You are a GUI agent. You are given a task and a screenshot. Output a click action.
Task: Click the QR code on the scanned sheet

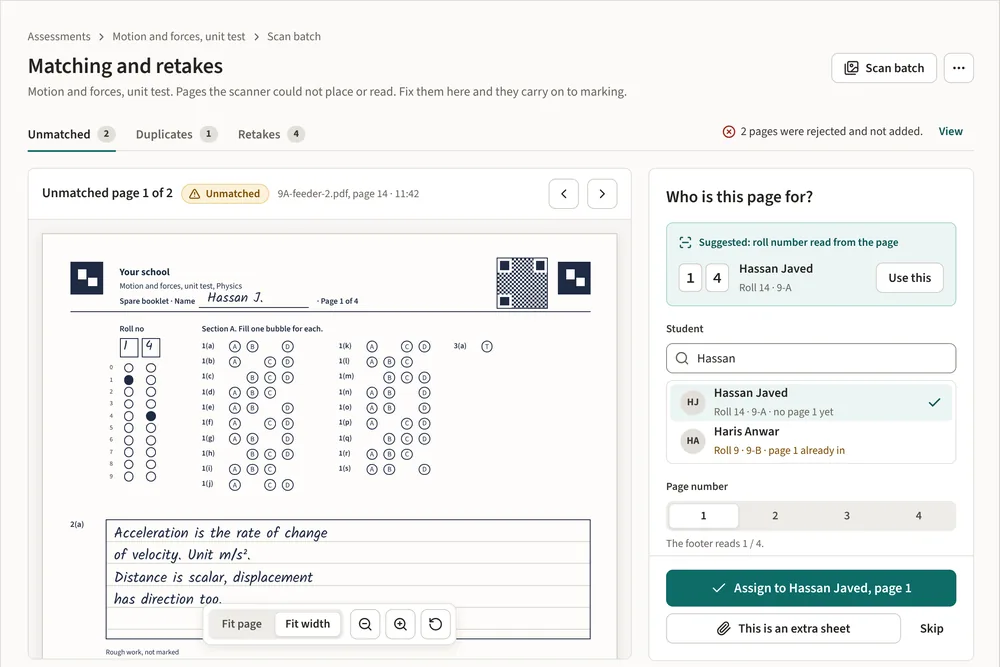pos(522,282)
